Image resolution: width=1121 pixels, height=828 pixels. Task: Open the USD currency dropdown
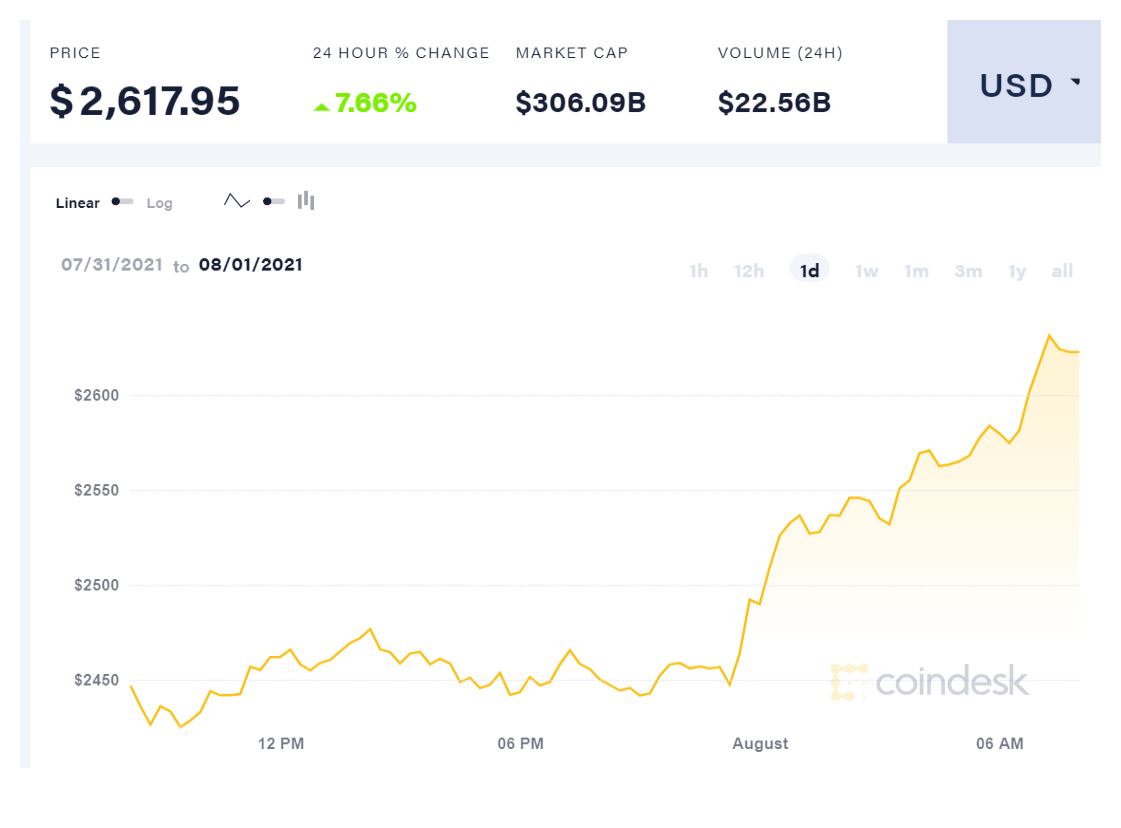point(1023,86)
